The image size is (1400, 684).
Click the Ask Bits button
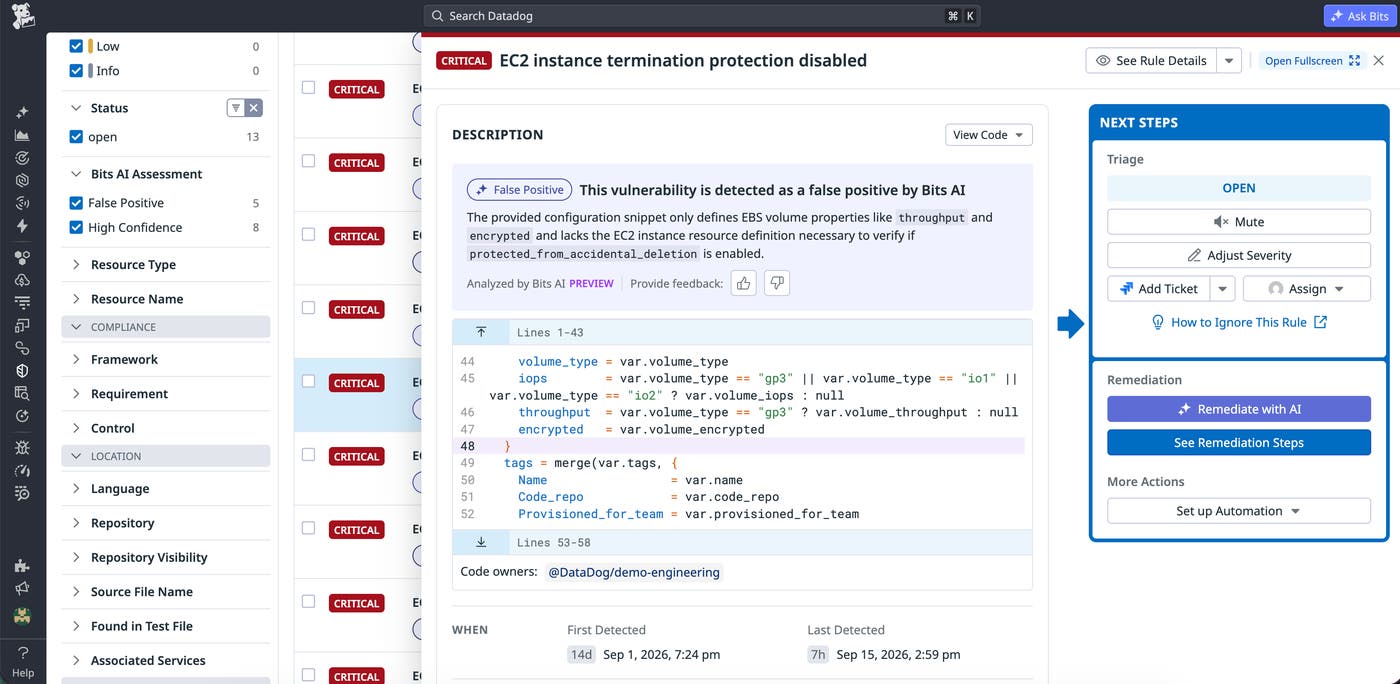click(x=1358, y=16)
